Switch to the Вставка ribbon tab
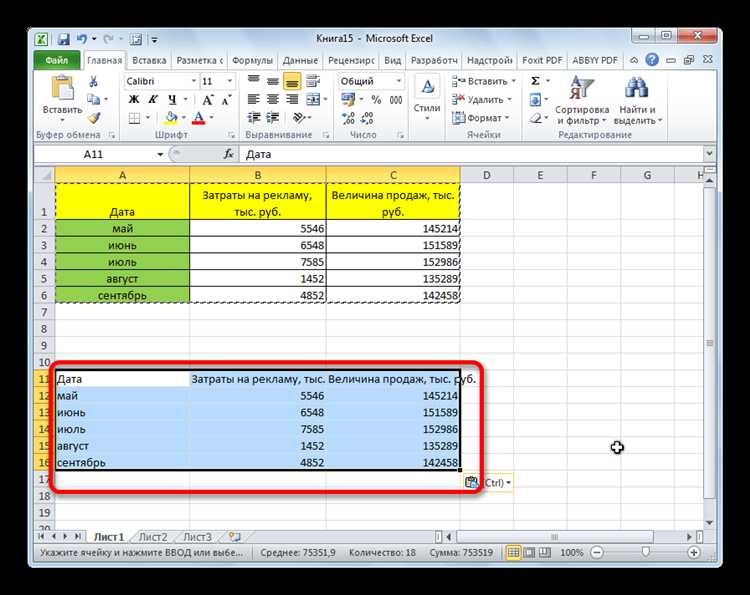 (149, 61)
